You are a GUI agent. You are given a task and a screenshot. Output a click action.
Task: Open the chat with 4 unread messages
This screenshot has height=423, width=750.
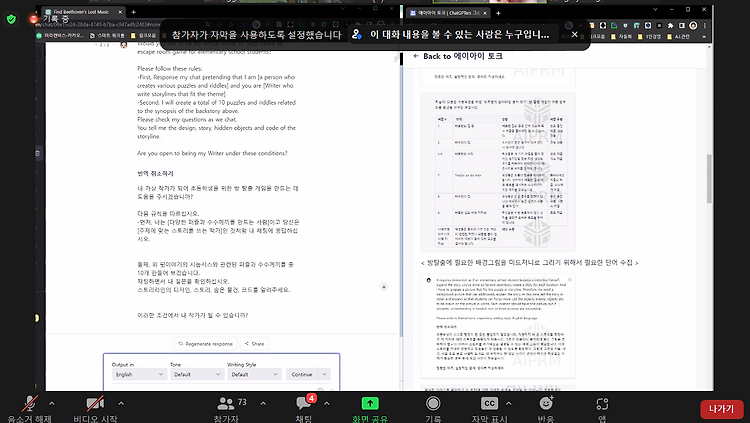click(x=305, y=404)
